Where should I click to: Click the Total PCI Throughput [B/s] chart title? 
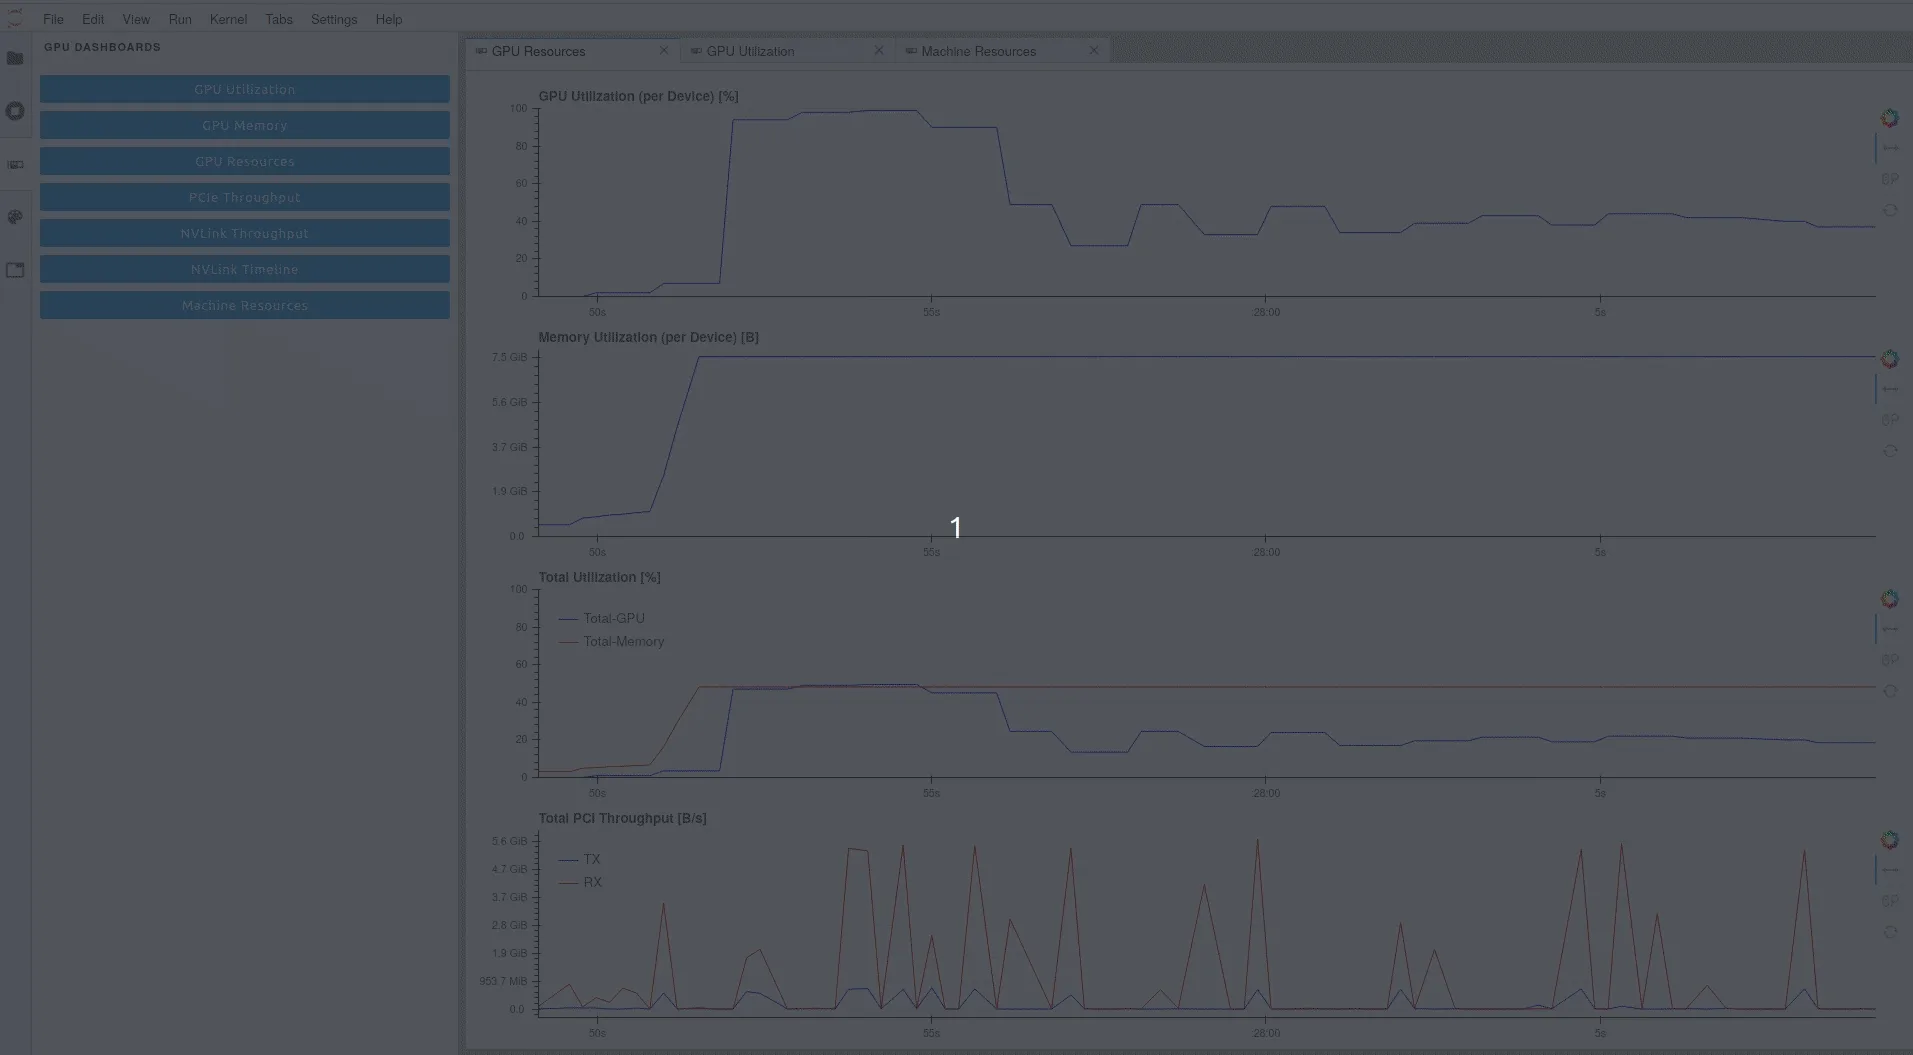[x=622, y=818]
